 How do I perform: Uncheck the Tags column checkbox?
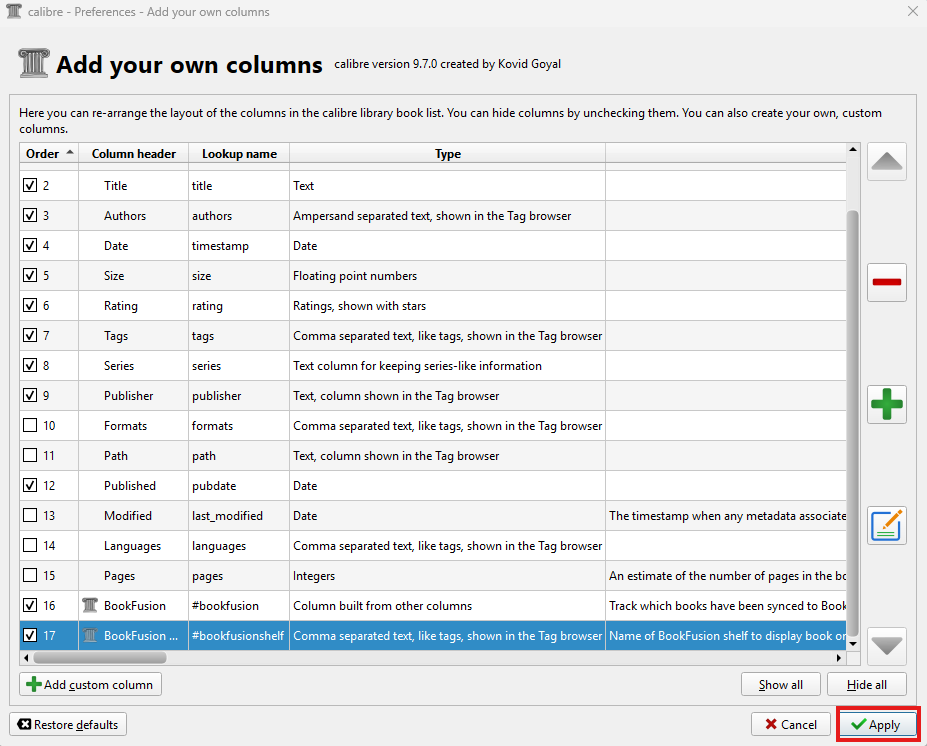tap(30, 335)
